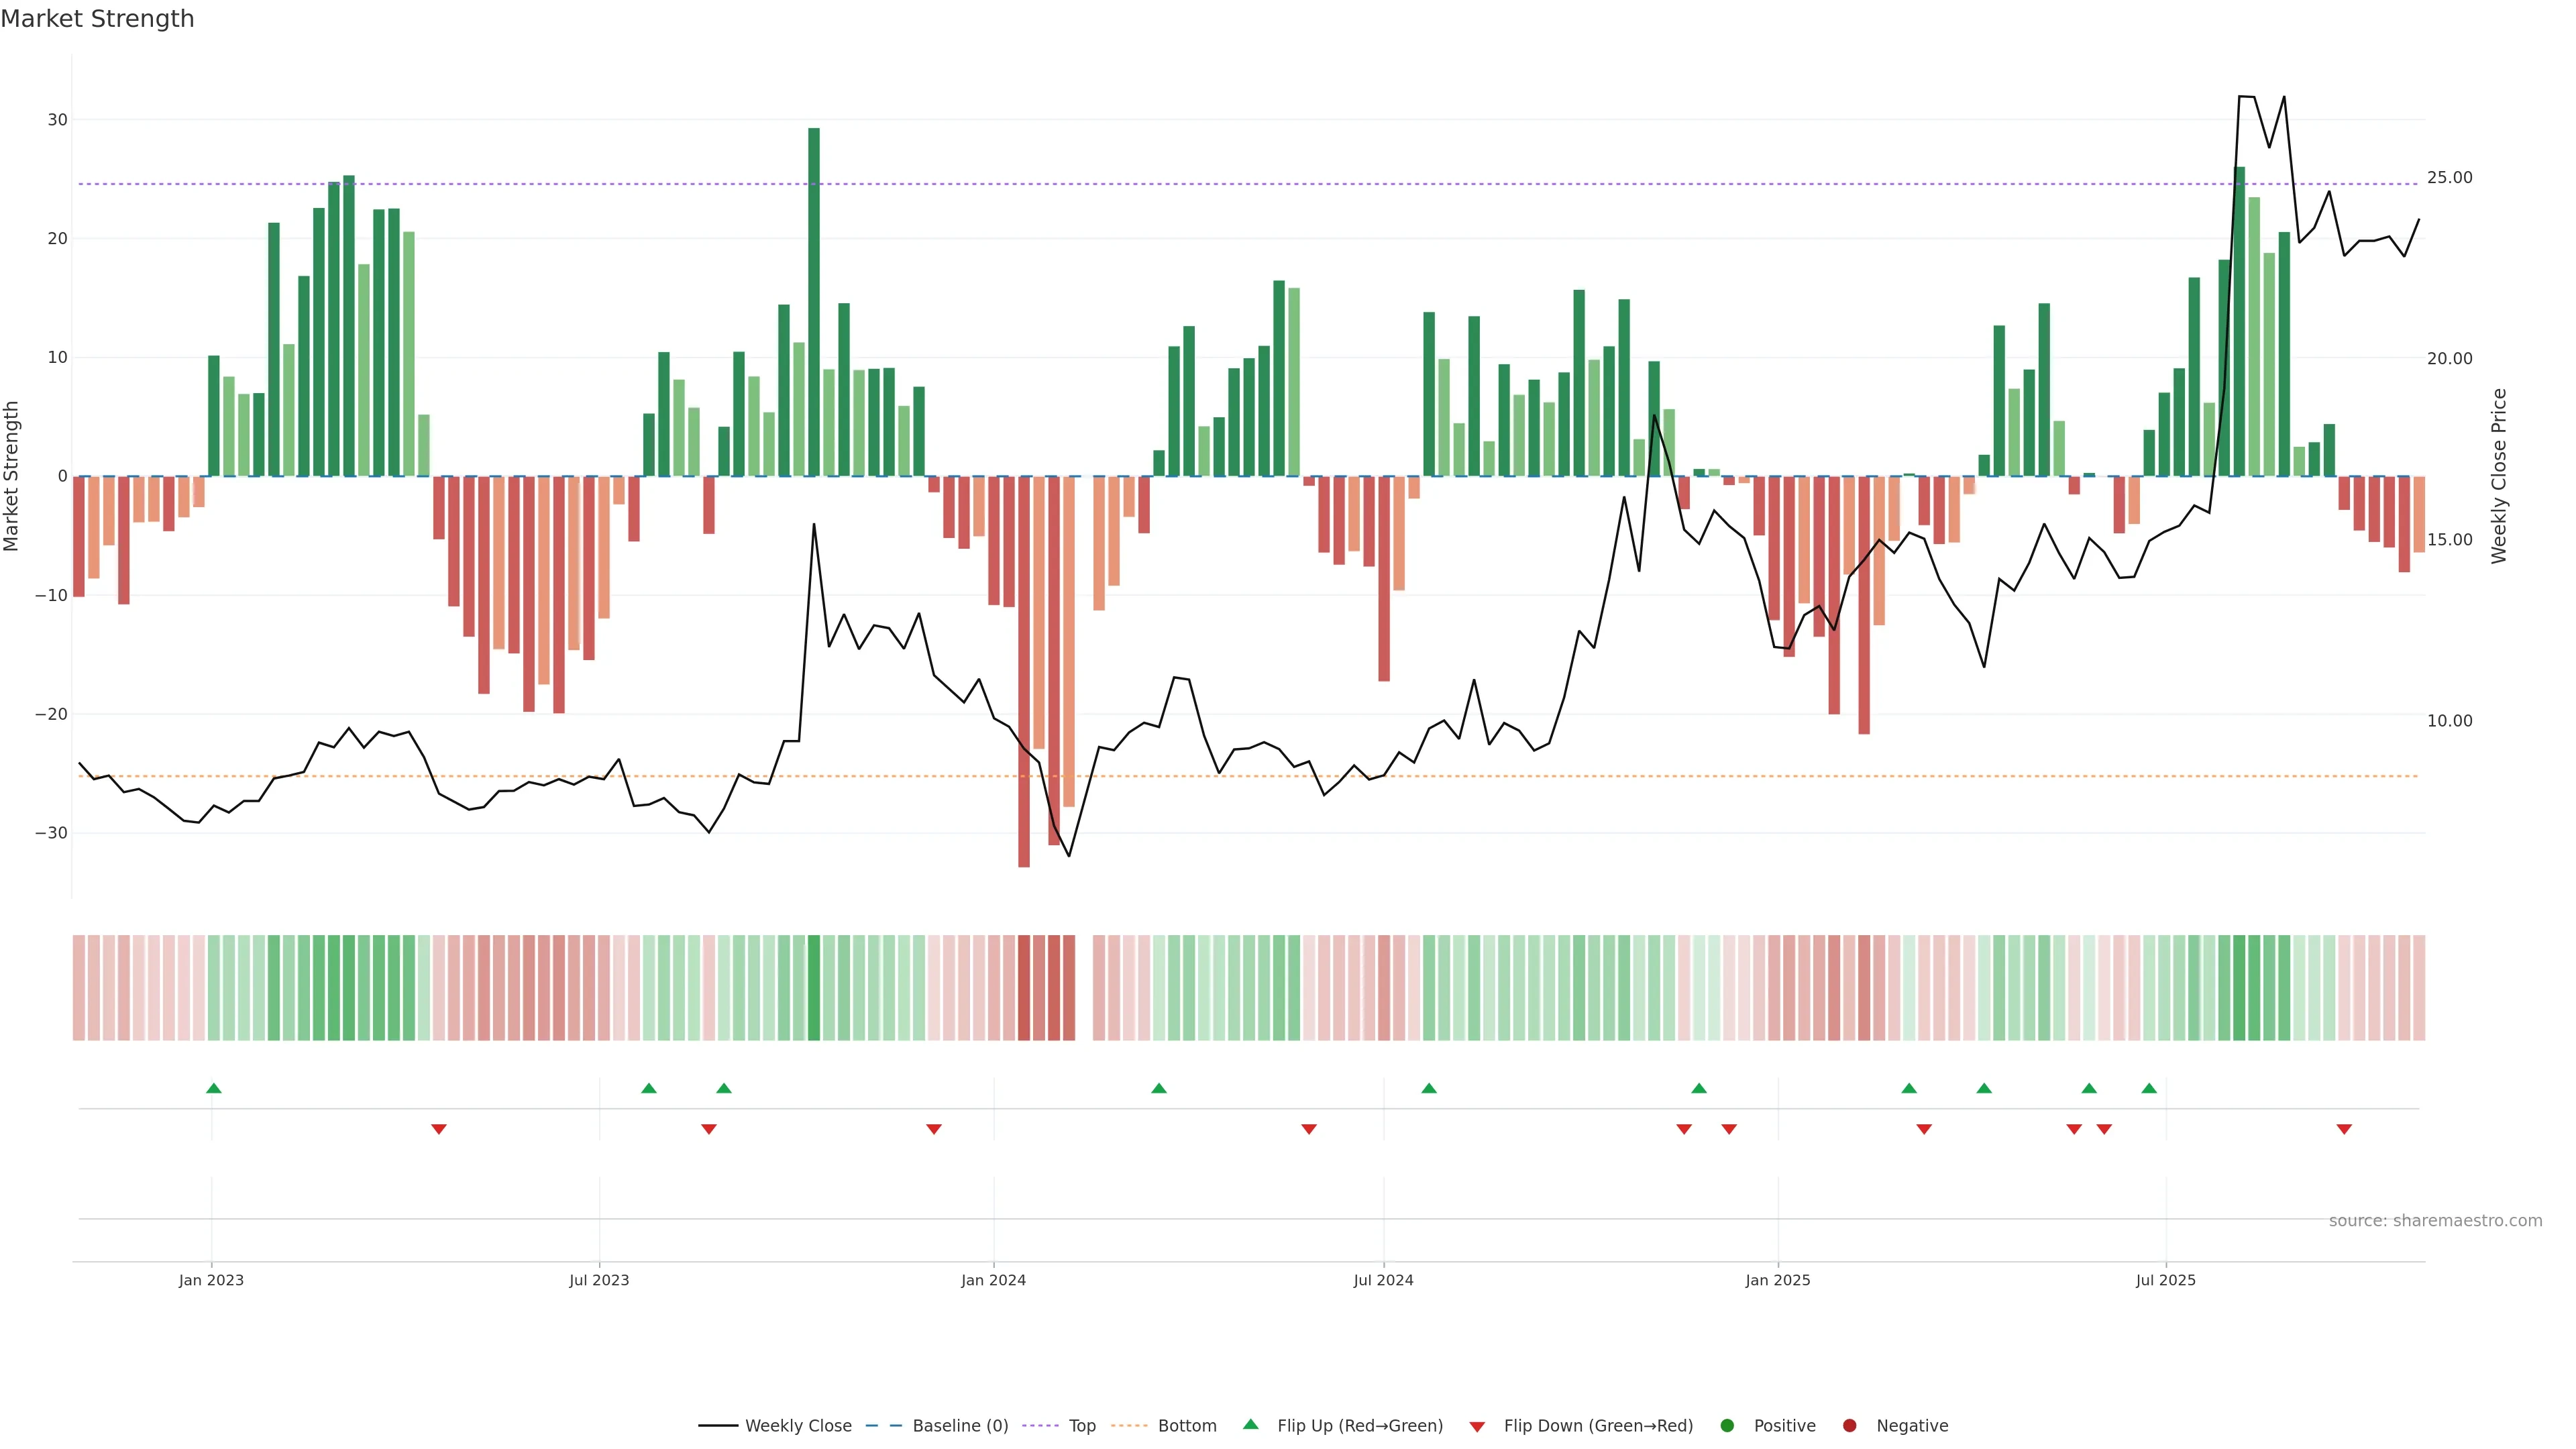Click the −30 left axis tick label
The width and height of the screenshot is (2576, 1449).
tap(51, 832)
